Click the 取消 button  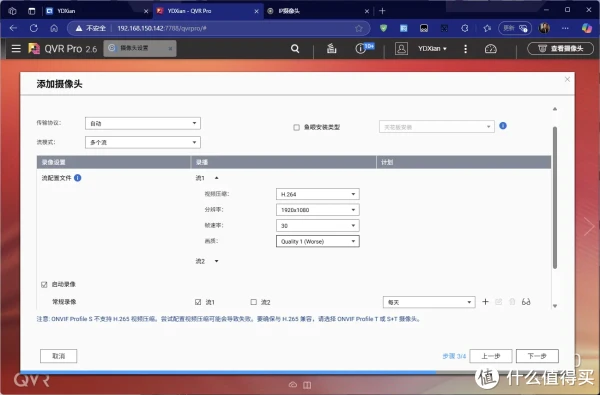click(59, 356)
